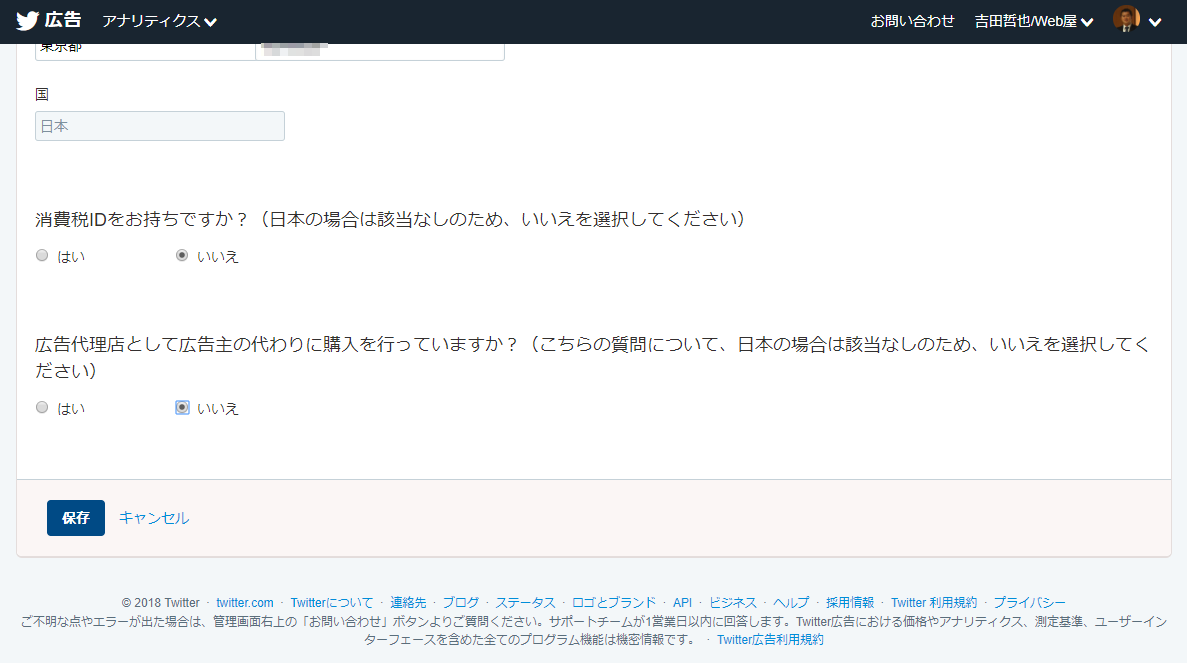Open the 吉田哲也/Web屋 account dropdown
This screenshot has width=1187, height=663.
click(1033, 21)
